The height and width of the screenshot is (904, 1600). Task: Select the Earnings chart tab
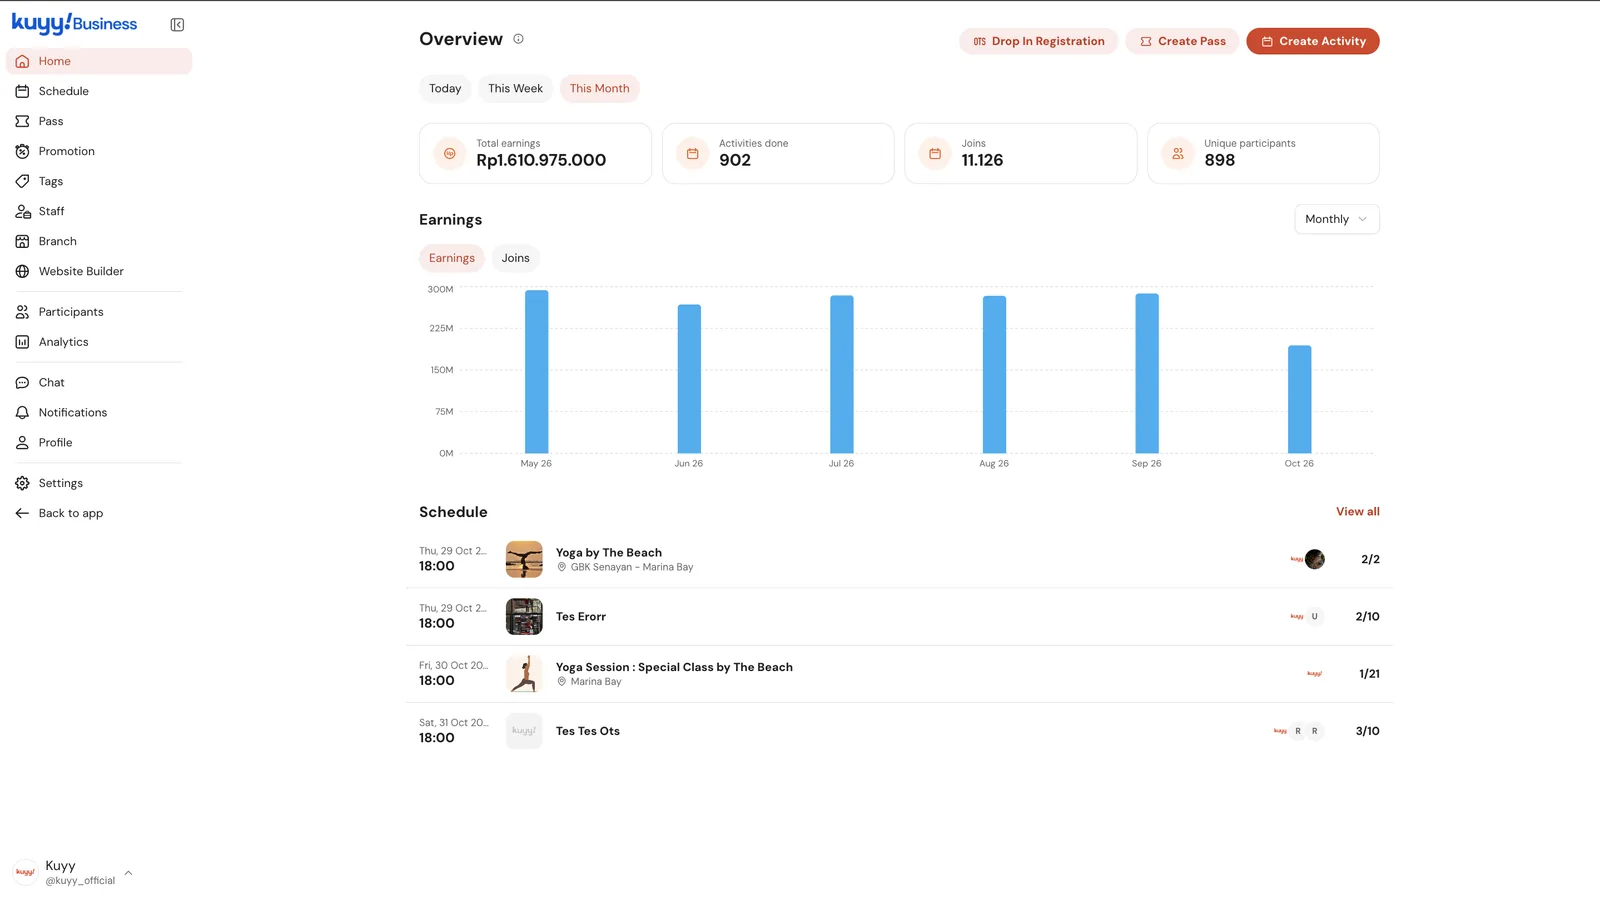(x=452, y=258)
